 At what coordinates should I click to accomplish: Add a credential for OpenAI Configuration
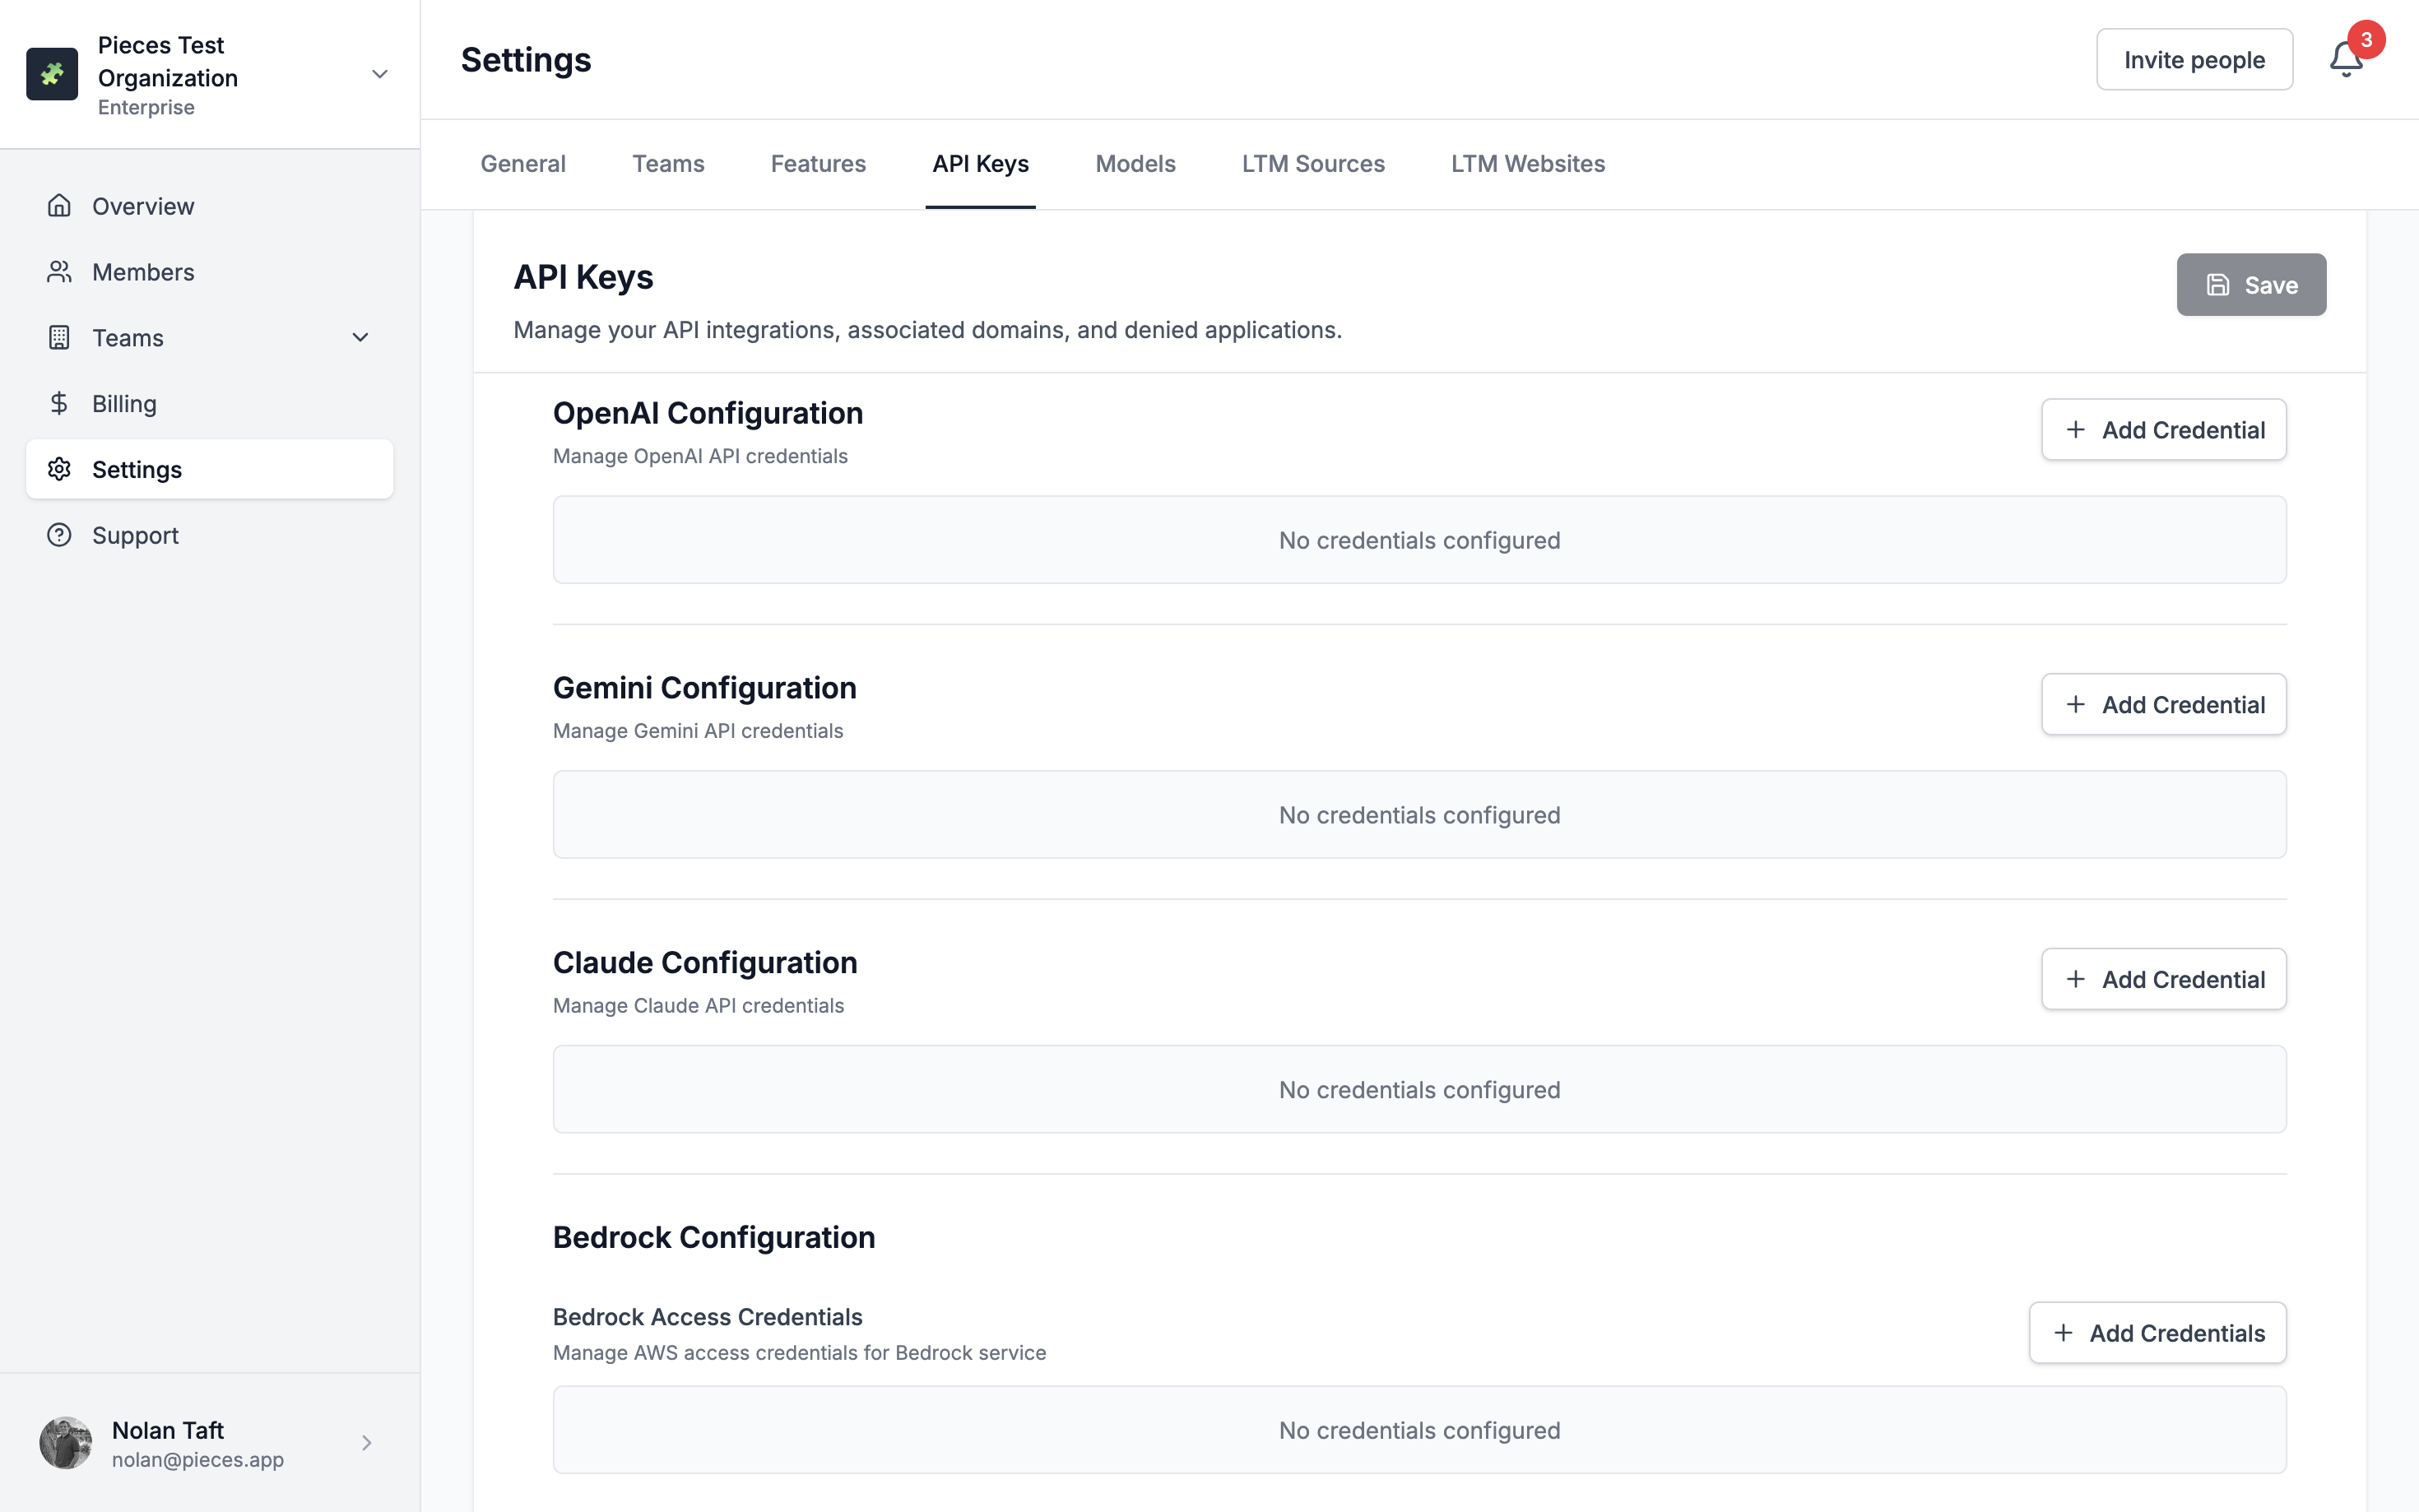2163,430
